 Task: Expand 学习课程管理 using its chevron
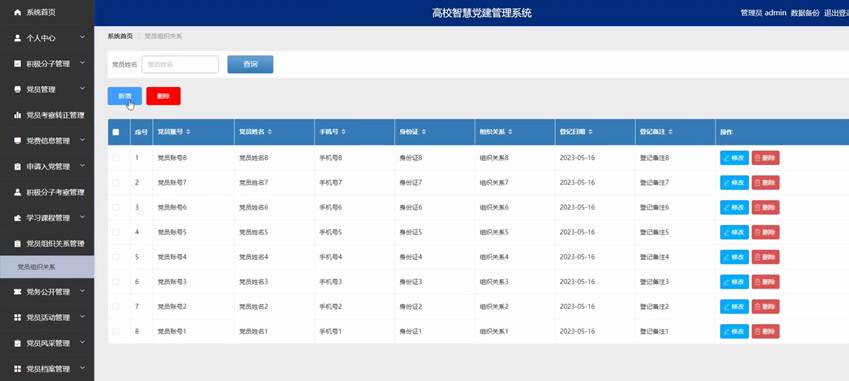tap(82, 217)
